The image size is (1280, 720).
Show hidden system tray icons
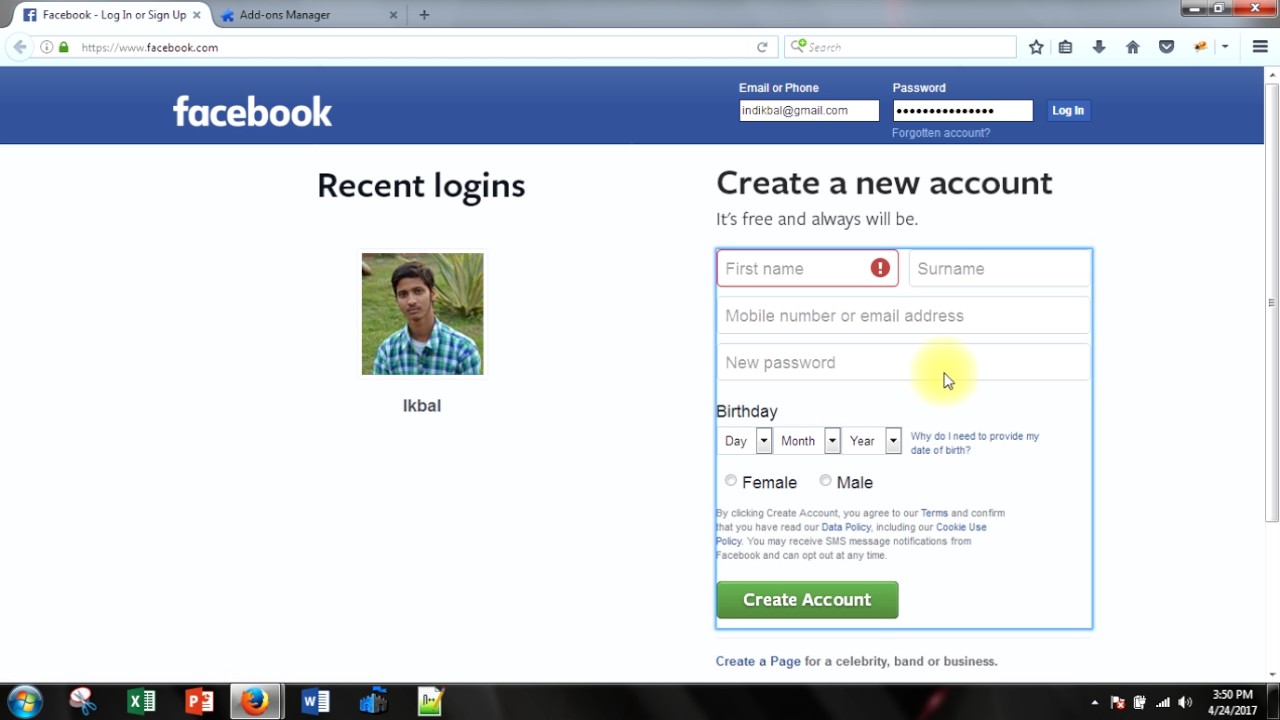click(x=1094, y=702)
